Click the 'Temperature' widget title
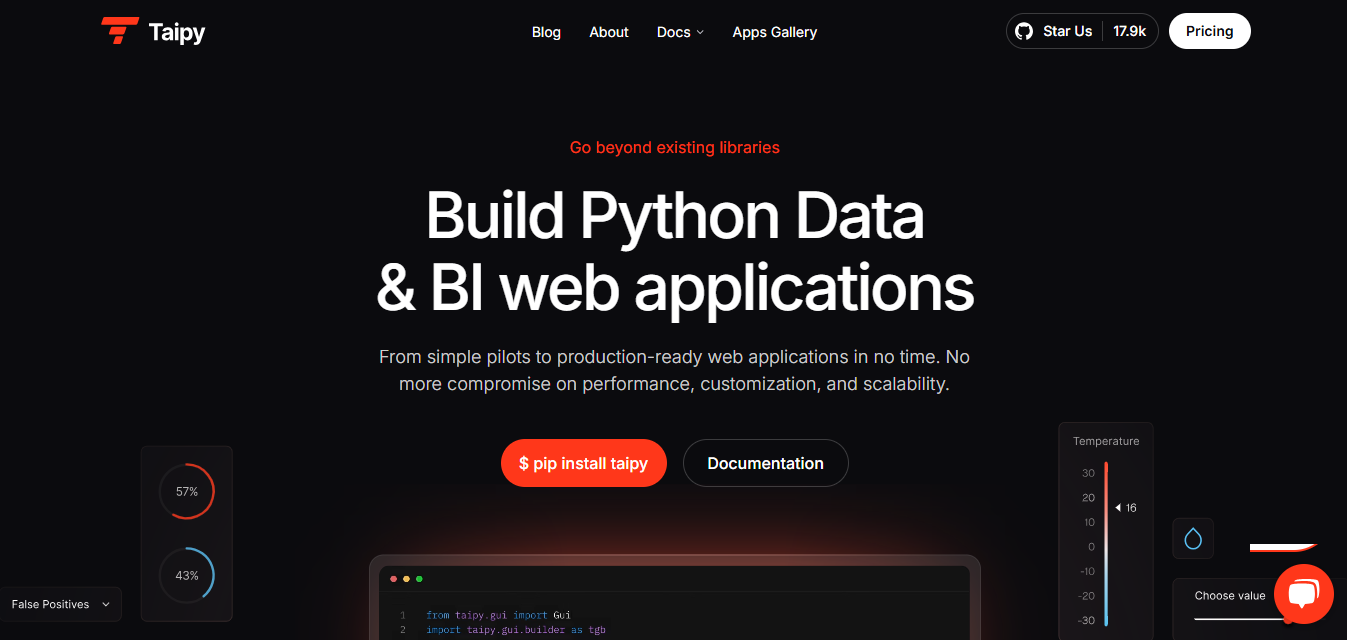1347x640 pixels. 1106,441
